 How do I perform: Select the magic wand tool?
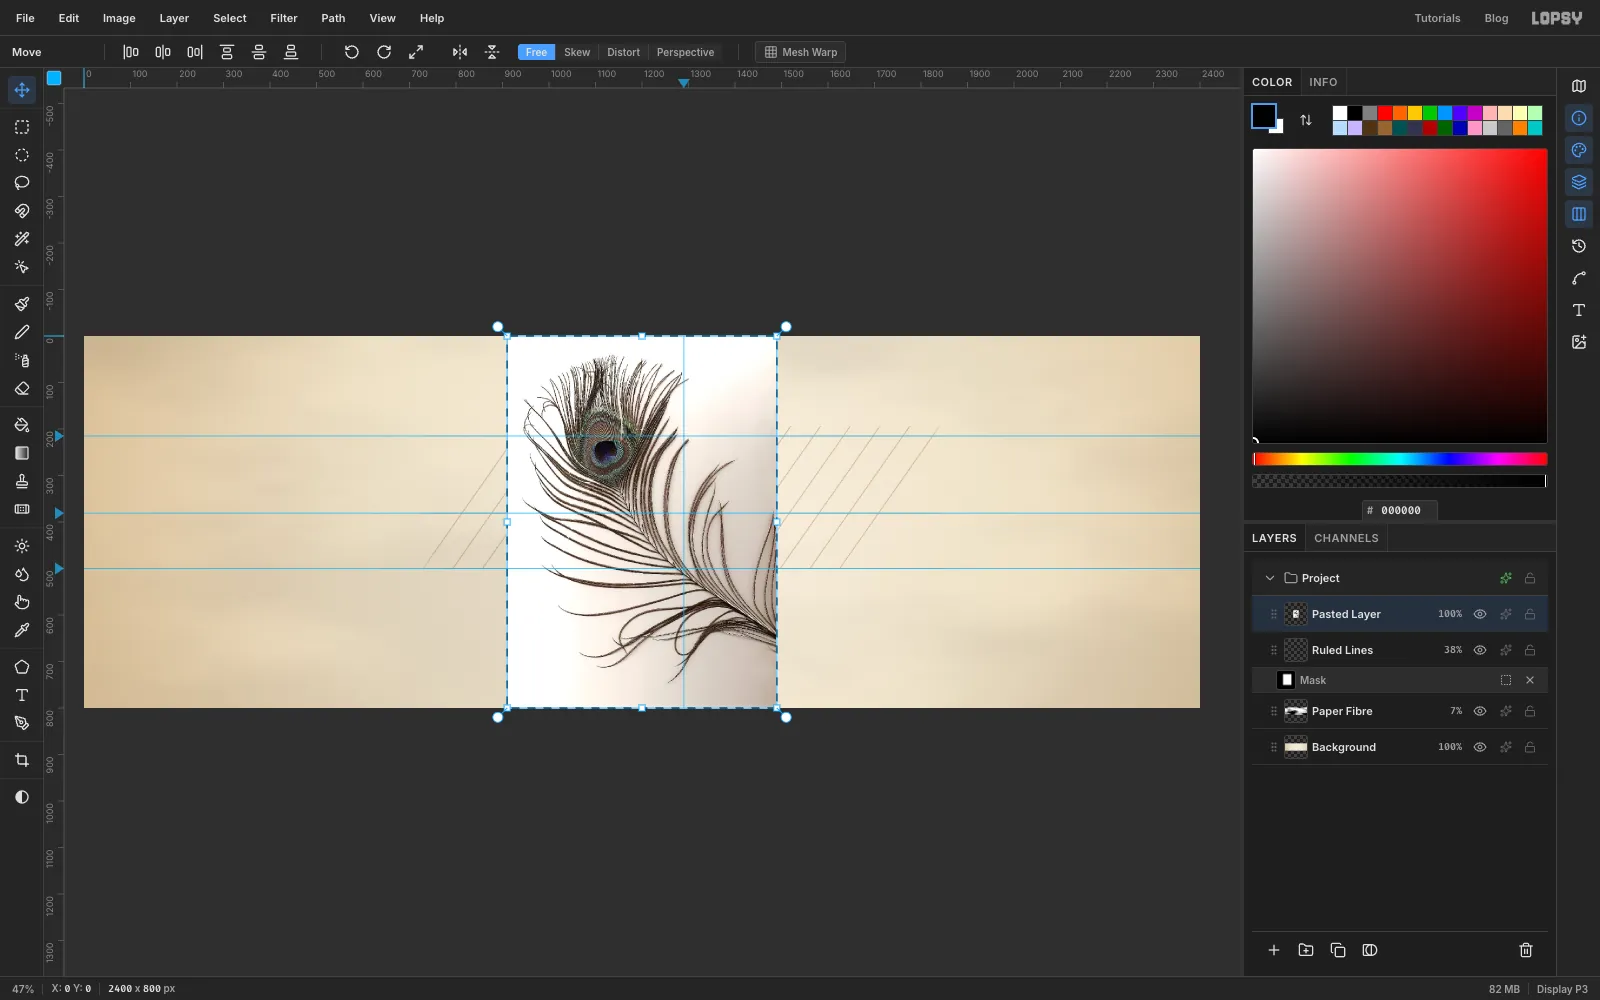pyautogui.click(x=22, y=239)
